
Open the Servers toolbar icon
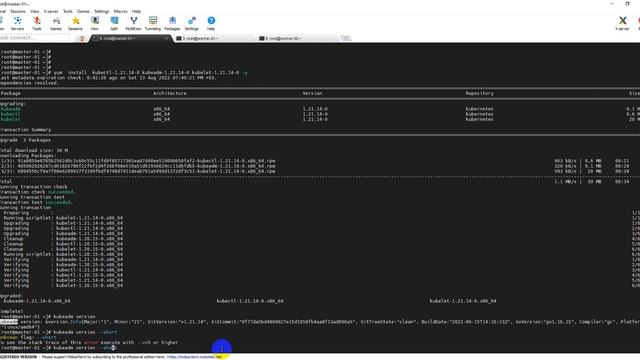(x=17, y=23)
